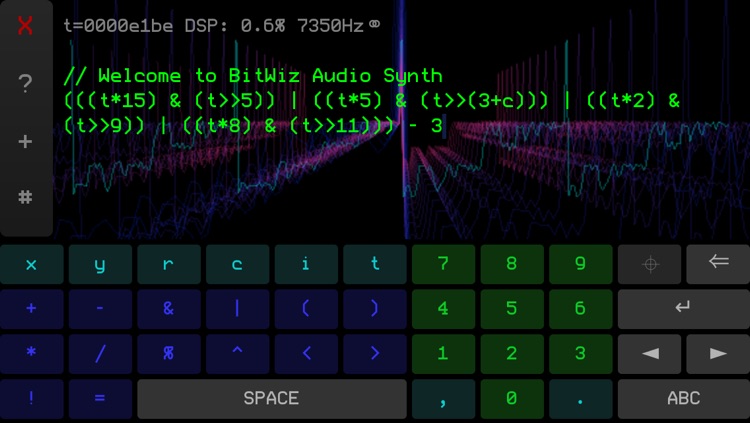
Task: Switch to the ABC keyboard
Action: point(684,399)
